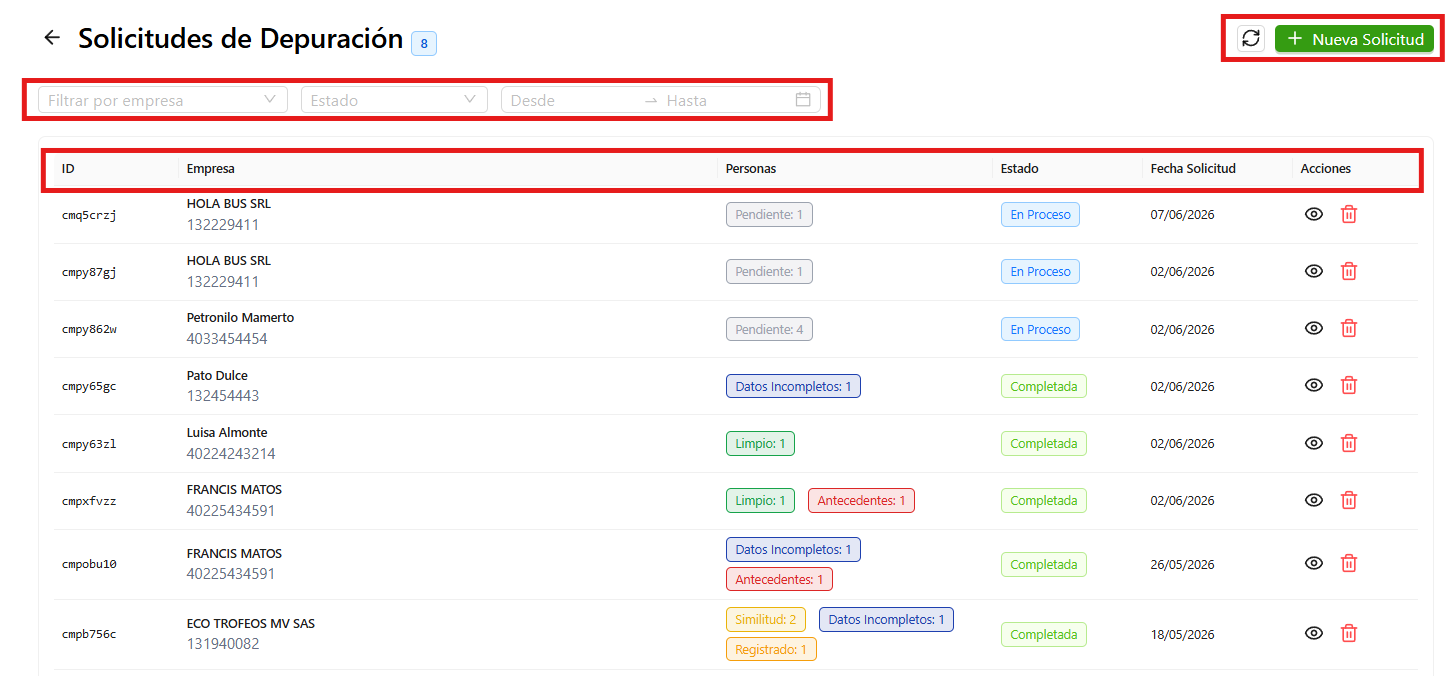Screen dimensions: 1452x676
Task: Show details for request cmpxfvzz
Action: coord(1314,500)
